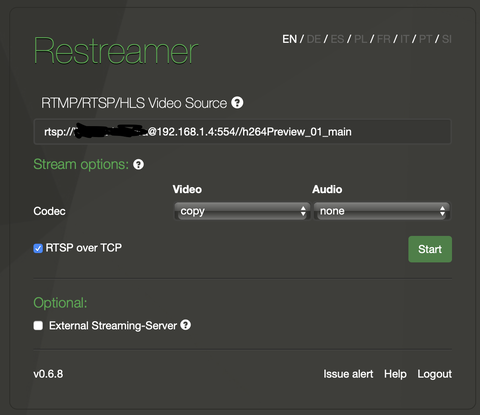The height and width of the screenshot is (415, 480).
Task: Open the Help link in the footer
Action: click(x=395, y=374)
